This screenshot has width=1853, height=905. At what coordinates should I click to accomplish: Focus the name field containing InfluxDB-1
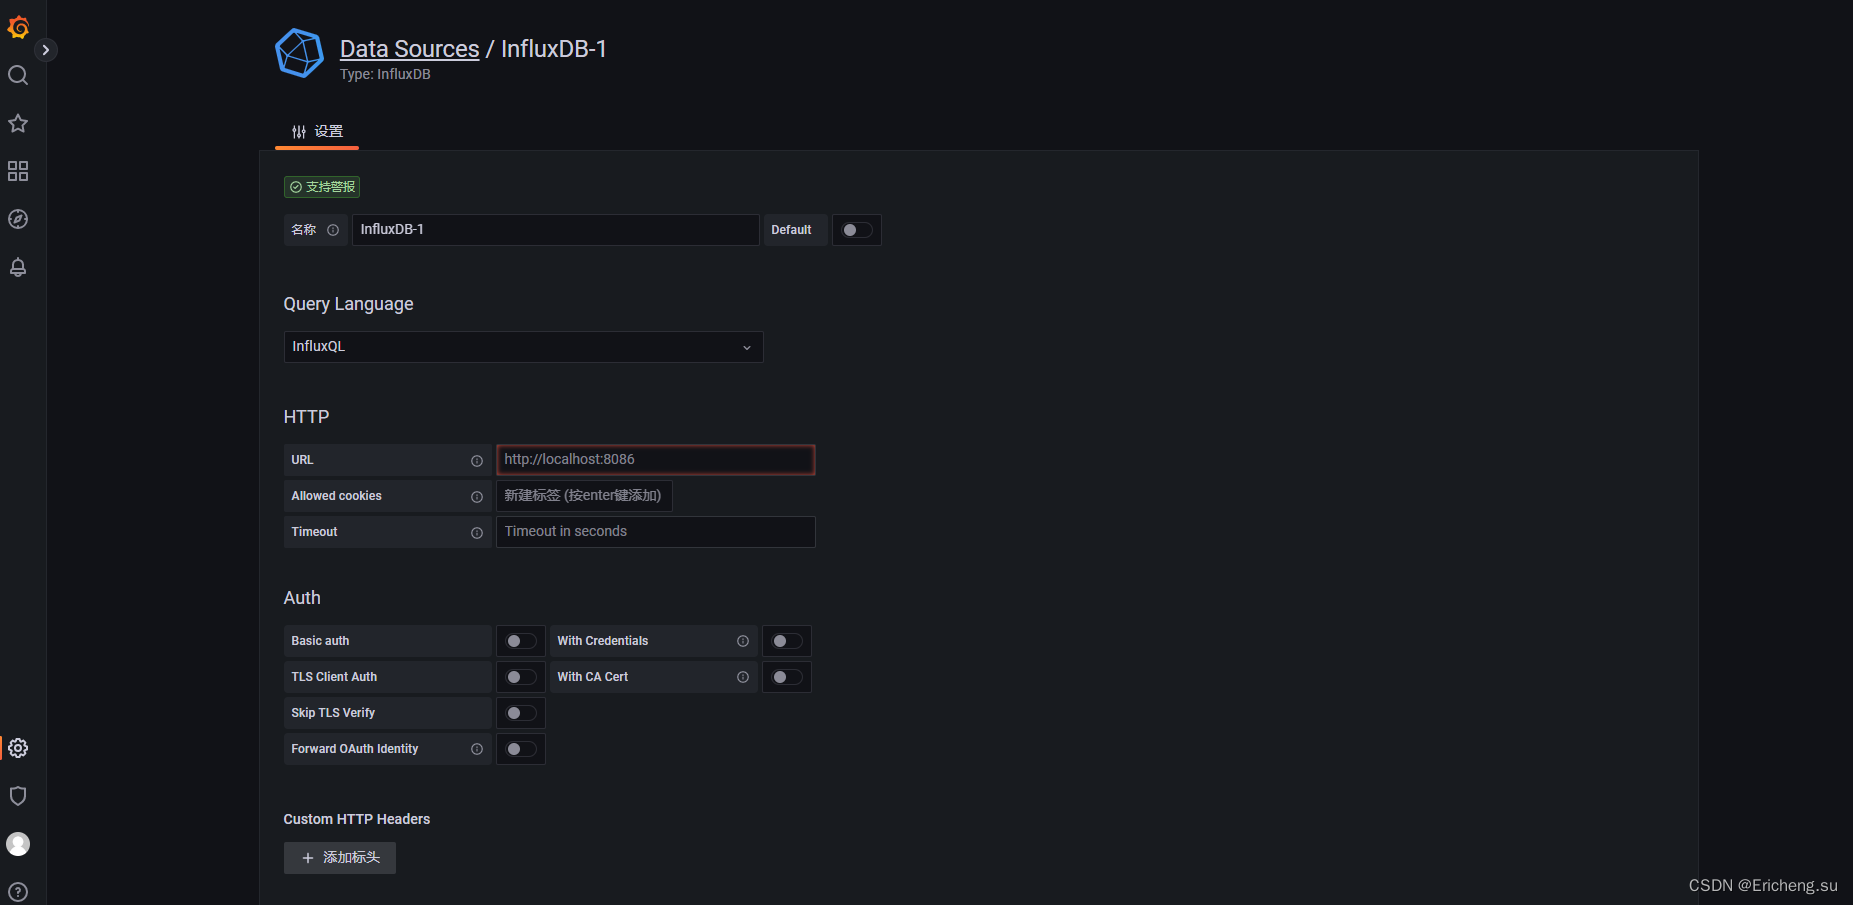[x=555, y=230]
